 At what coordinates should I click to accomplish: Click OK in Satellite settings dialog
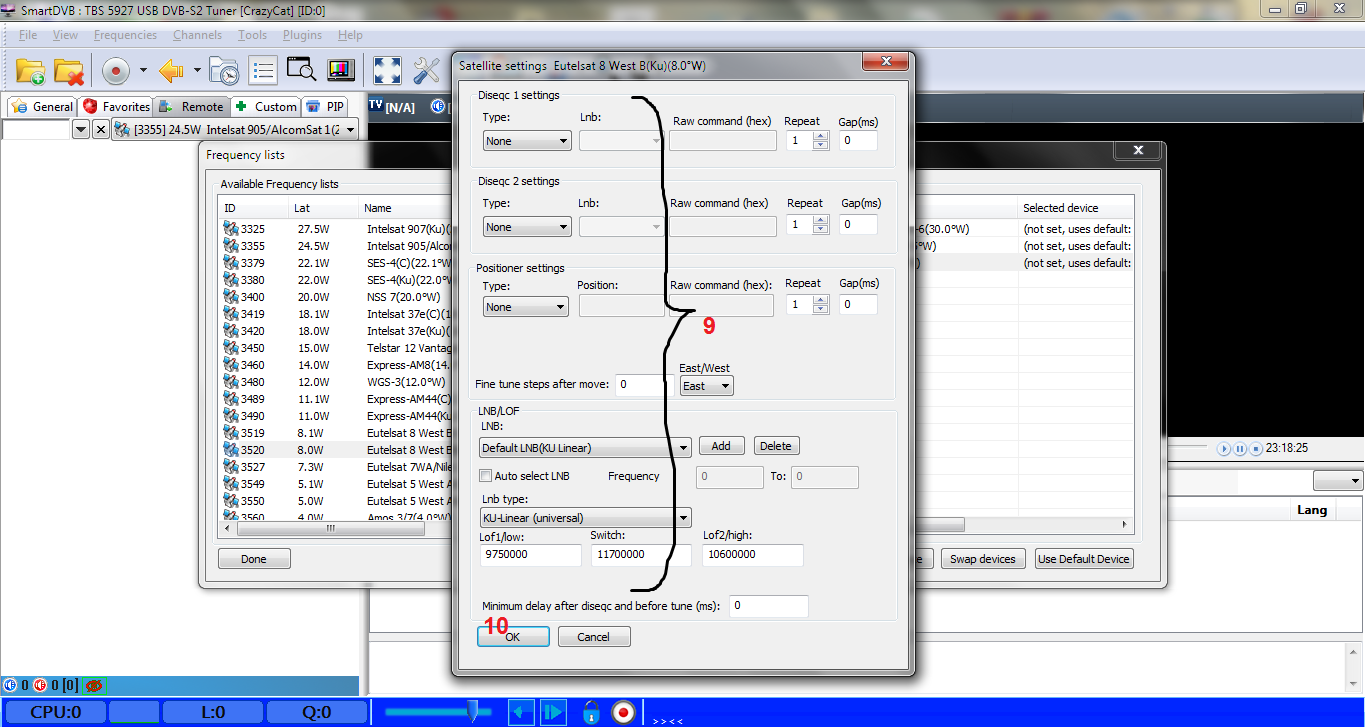point(513,636)
